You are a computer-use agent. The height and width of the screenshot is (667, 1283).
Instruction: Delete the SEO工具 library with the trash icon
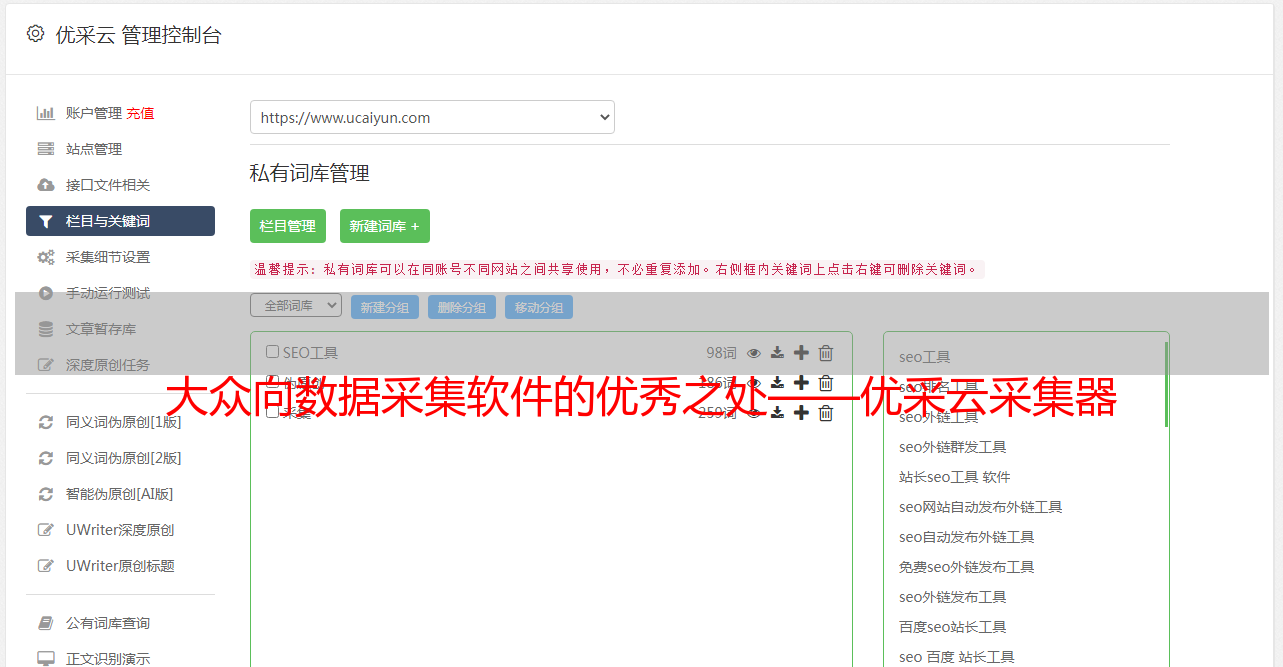pos(826,353)
